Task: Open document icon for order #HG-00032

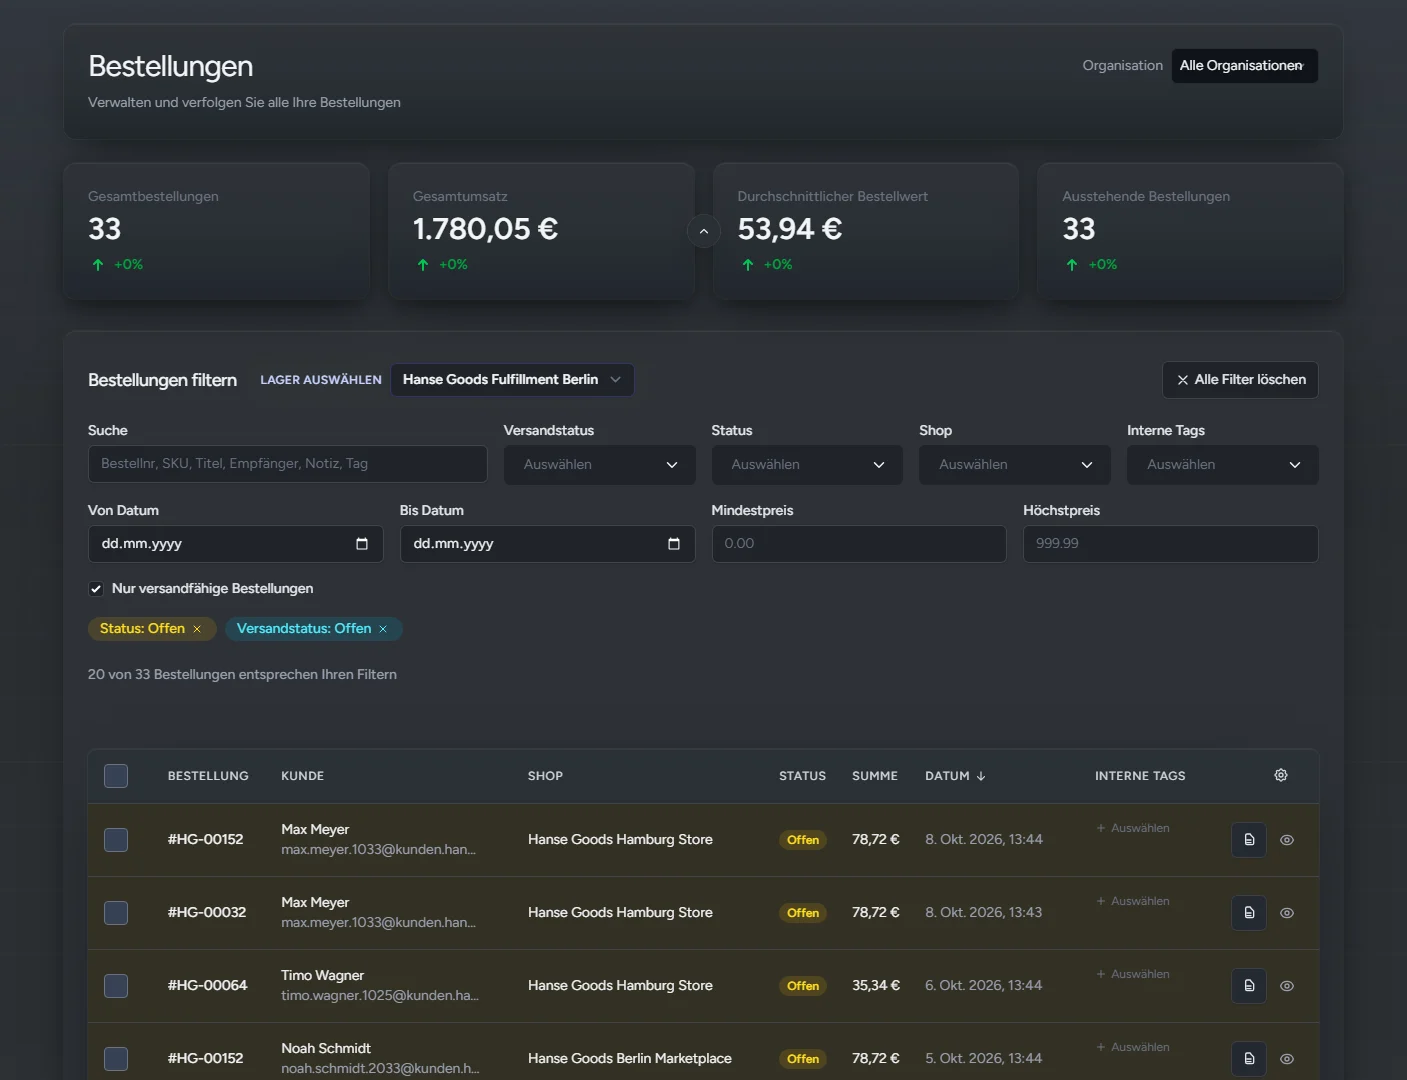Action: tap(1249, 913)
